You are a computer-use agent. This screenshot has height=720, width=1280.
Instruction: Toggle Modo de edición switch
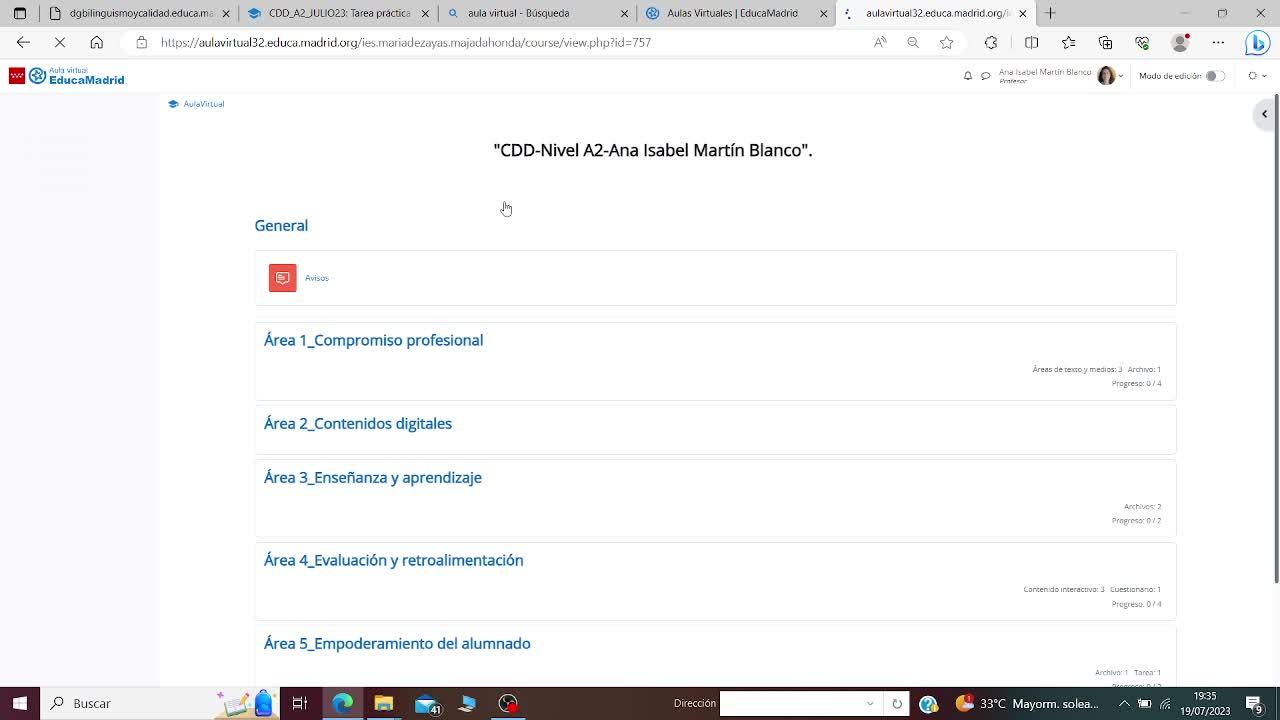point(1214,76)
